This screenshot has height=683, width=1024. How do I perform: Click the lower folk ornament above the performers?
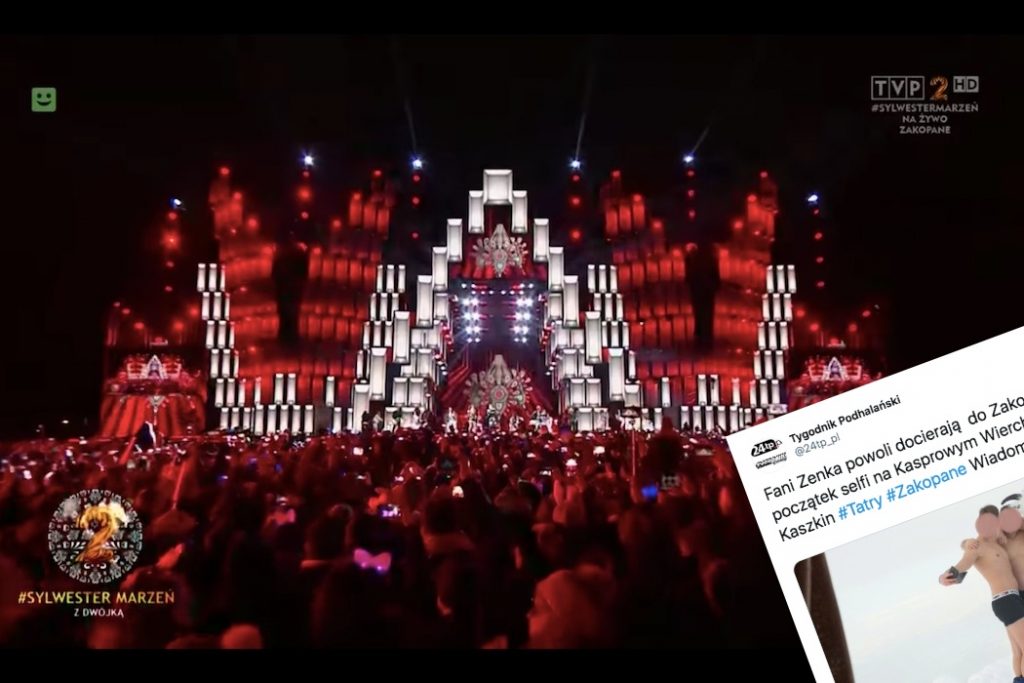click(x=499, y=385)
